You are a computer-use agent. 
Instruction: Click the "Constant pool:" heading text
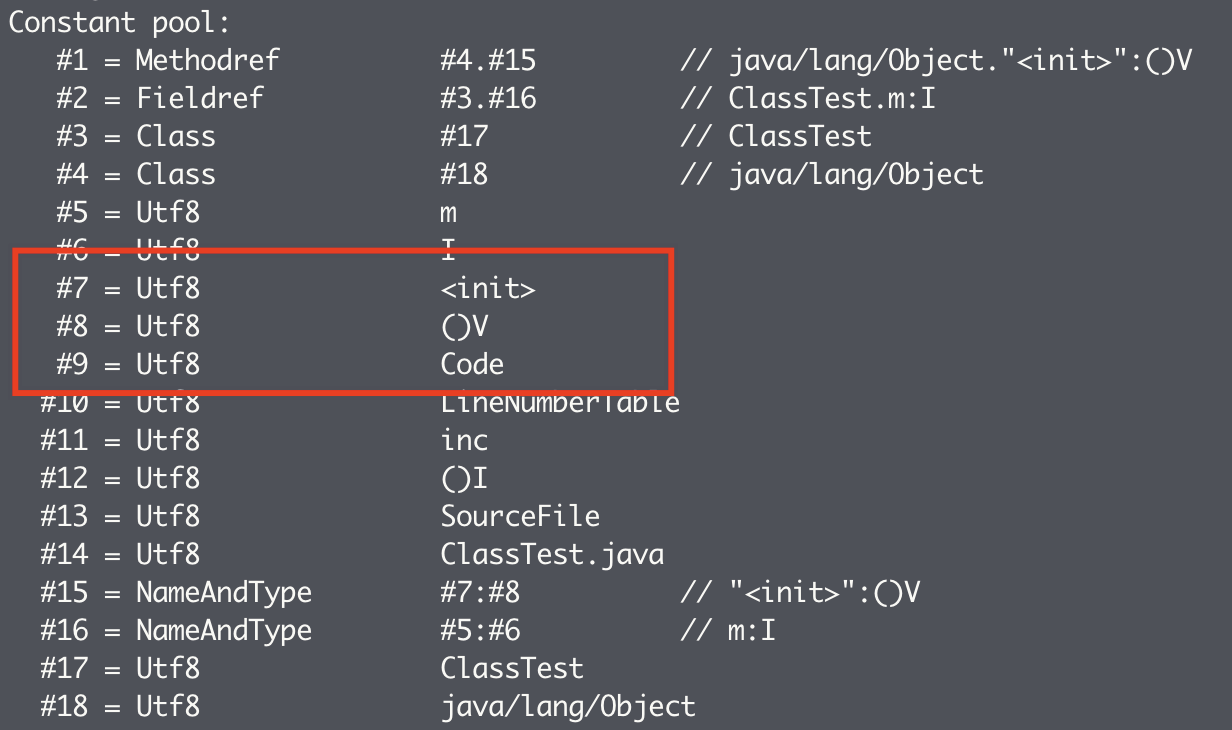tap(119, 22)
